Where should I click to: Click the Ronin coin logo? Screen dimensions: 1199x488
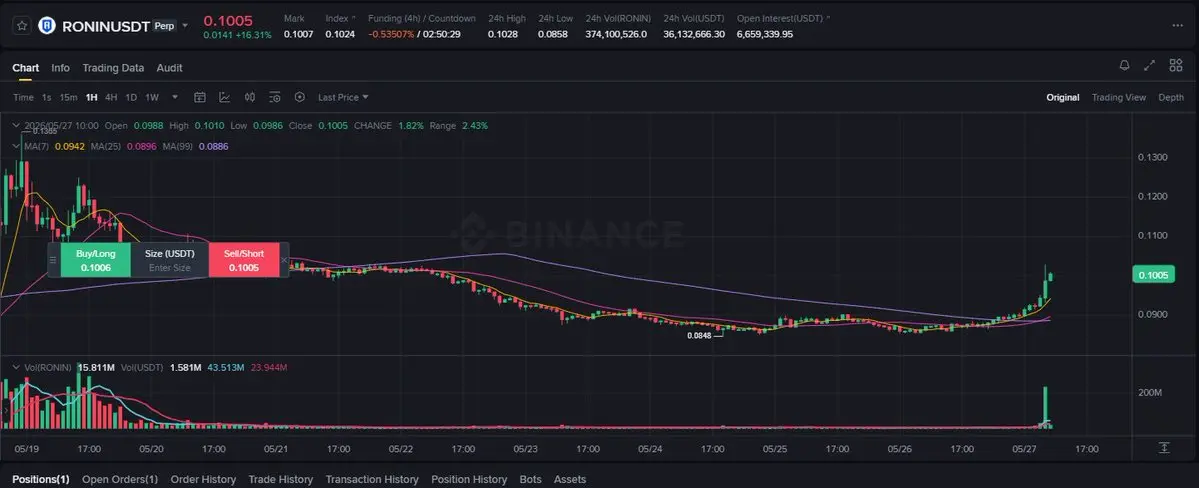coord(47,26)
